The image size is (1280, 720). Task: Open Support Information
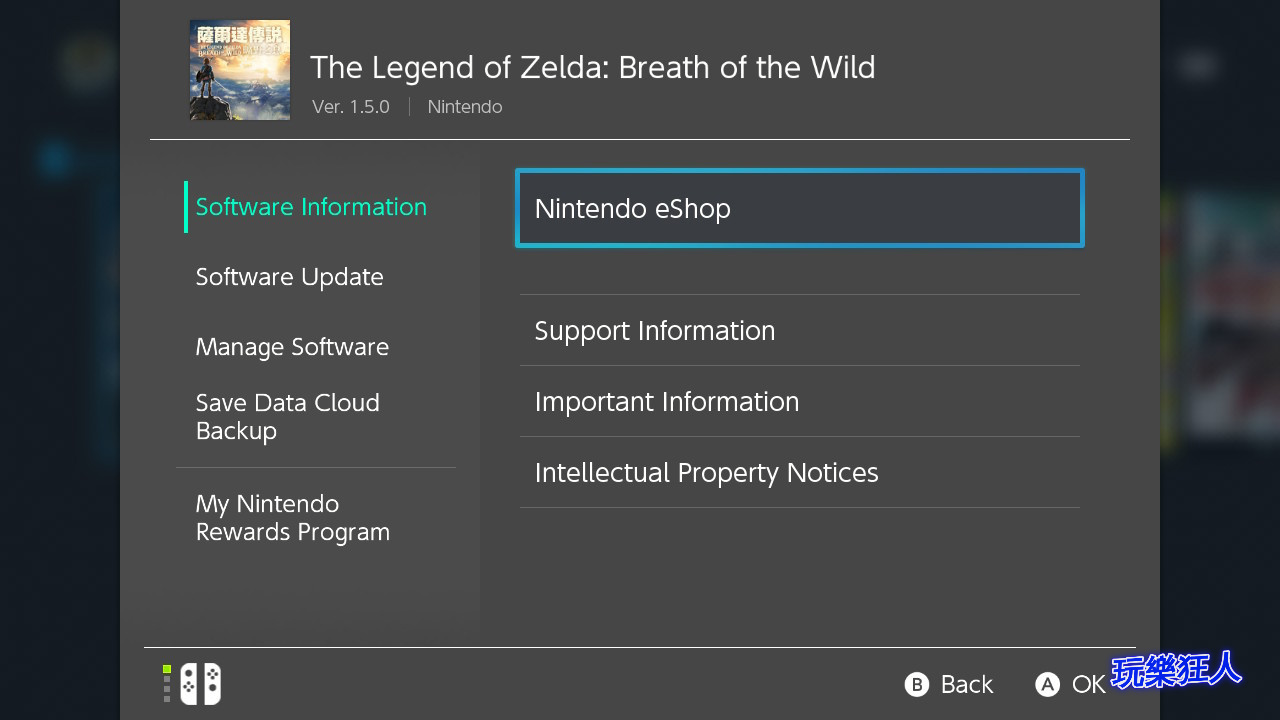point(800,330)
